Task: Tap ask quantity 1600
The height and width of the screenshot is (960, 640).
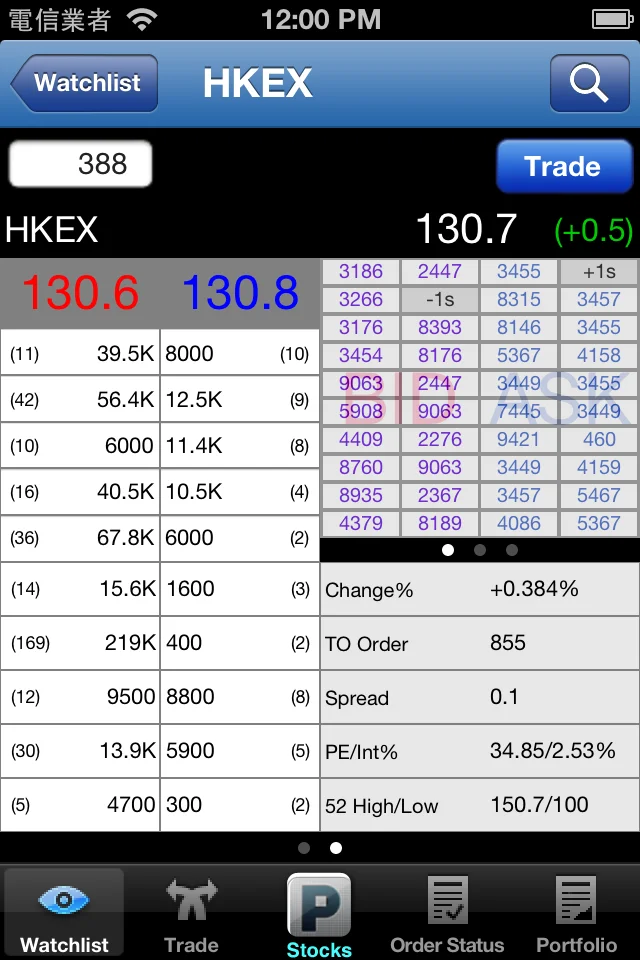Action: pyautogui.click(x=190, y=588)
